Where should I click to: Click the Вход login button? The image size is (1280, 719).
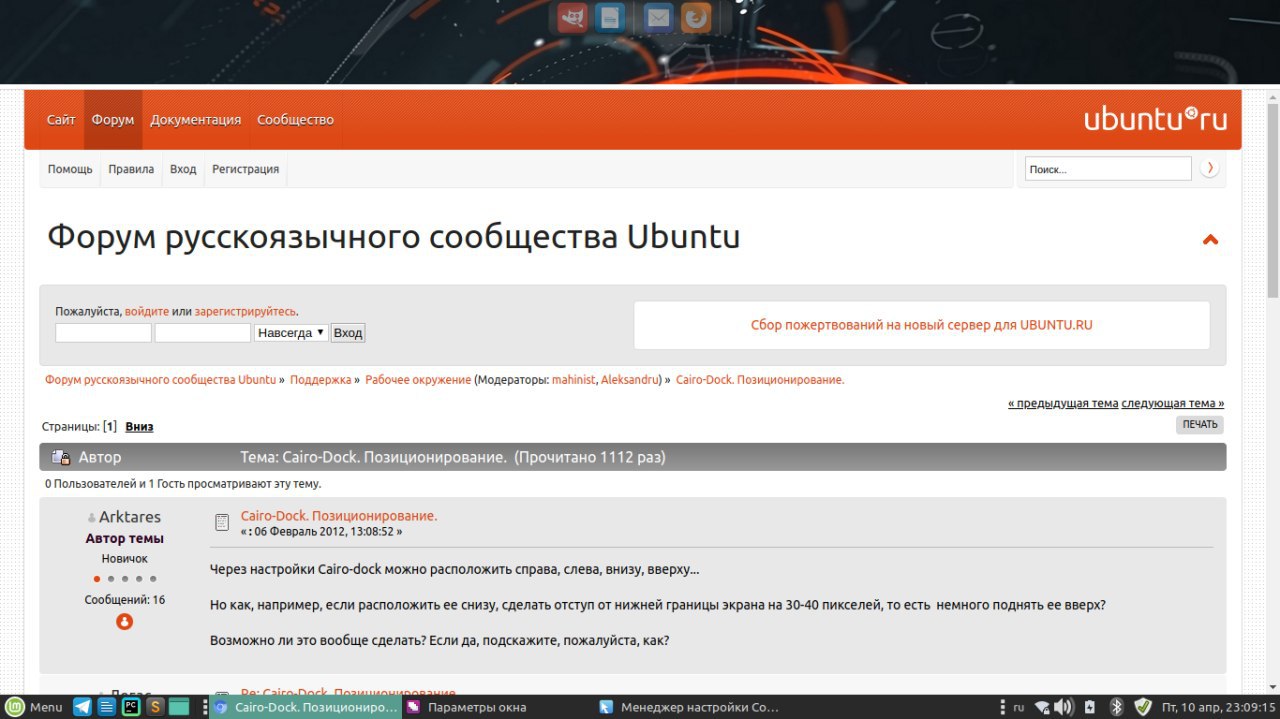(x=348, y=332)
